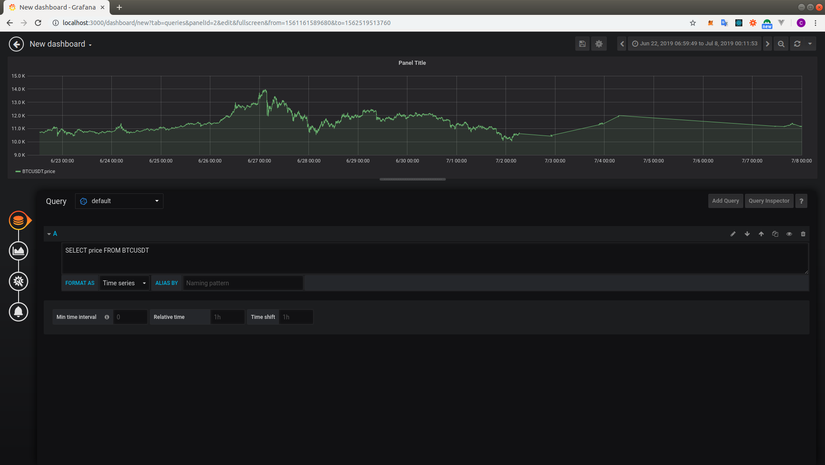Shift time range forward with right chevron
825x465 pixels.
767,44
